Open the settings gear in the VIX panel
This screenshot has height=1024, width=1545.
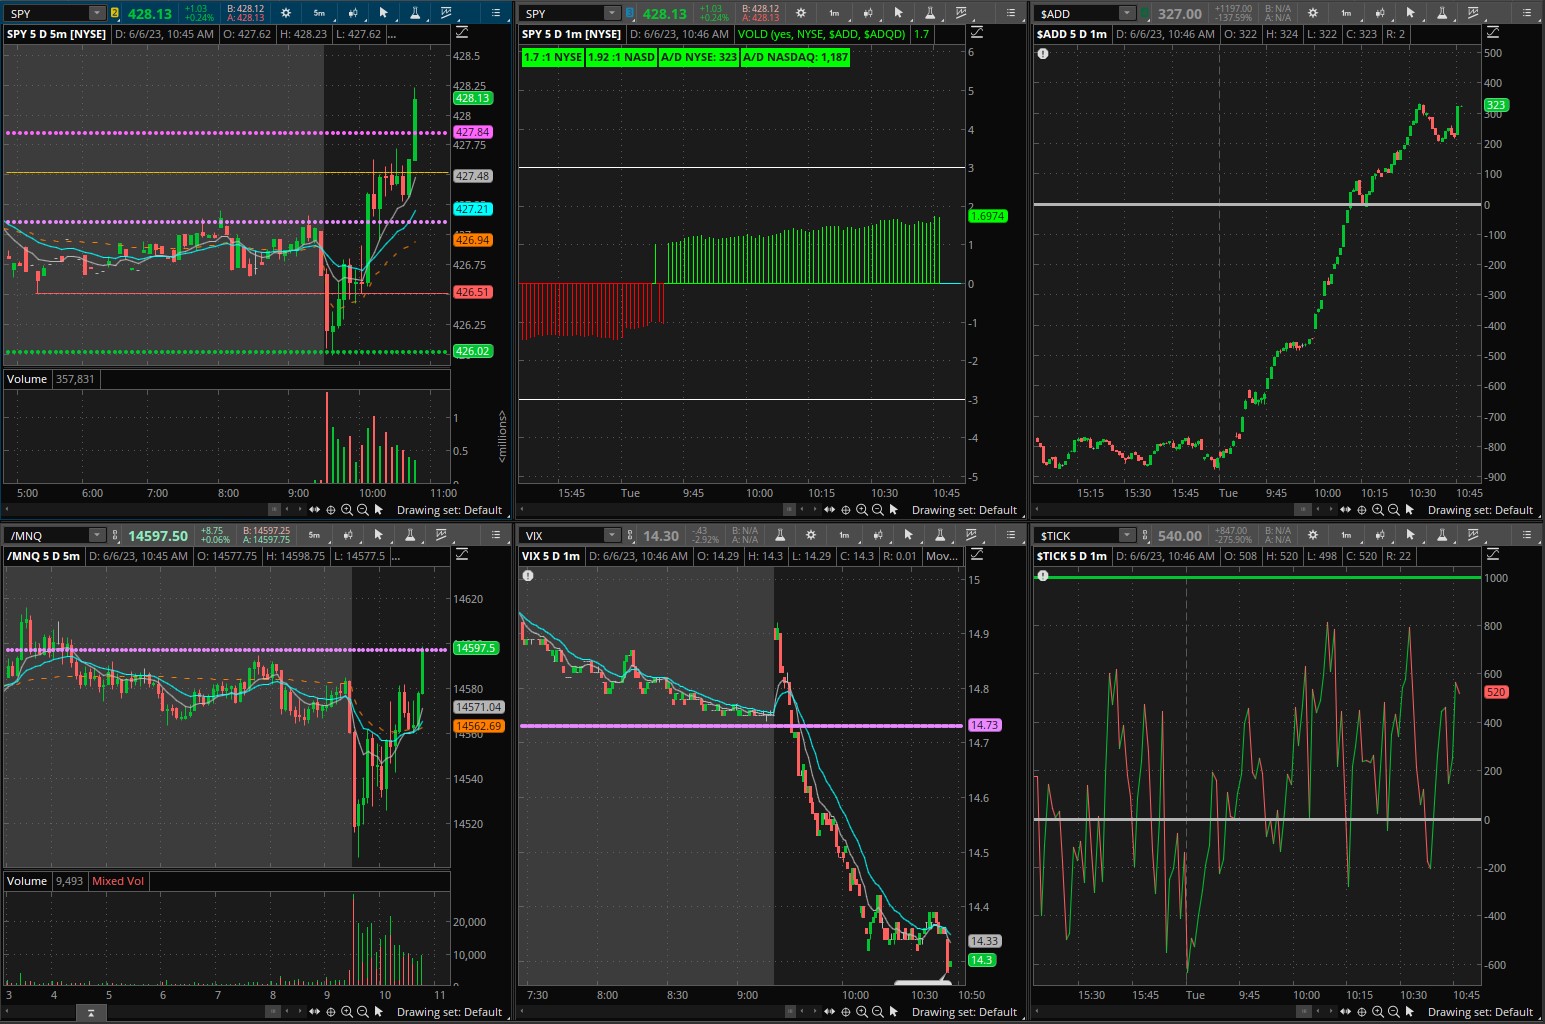click(811, 535)
